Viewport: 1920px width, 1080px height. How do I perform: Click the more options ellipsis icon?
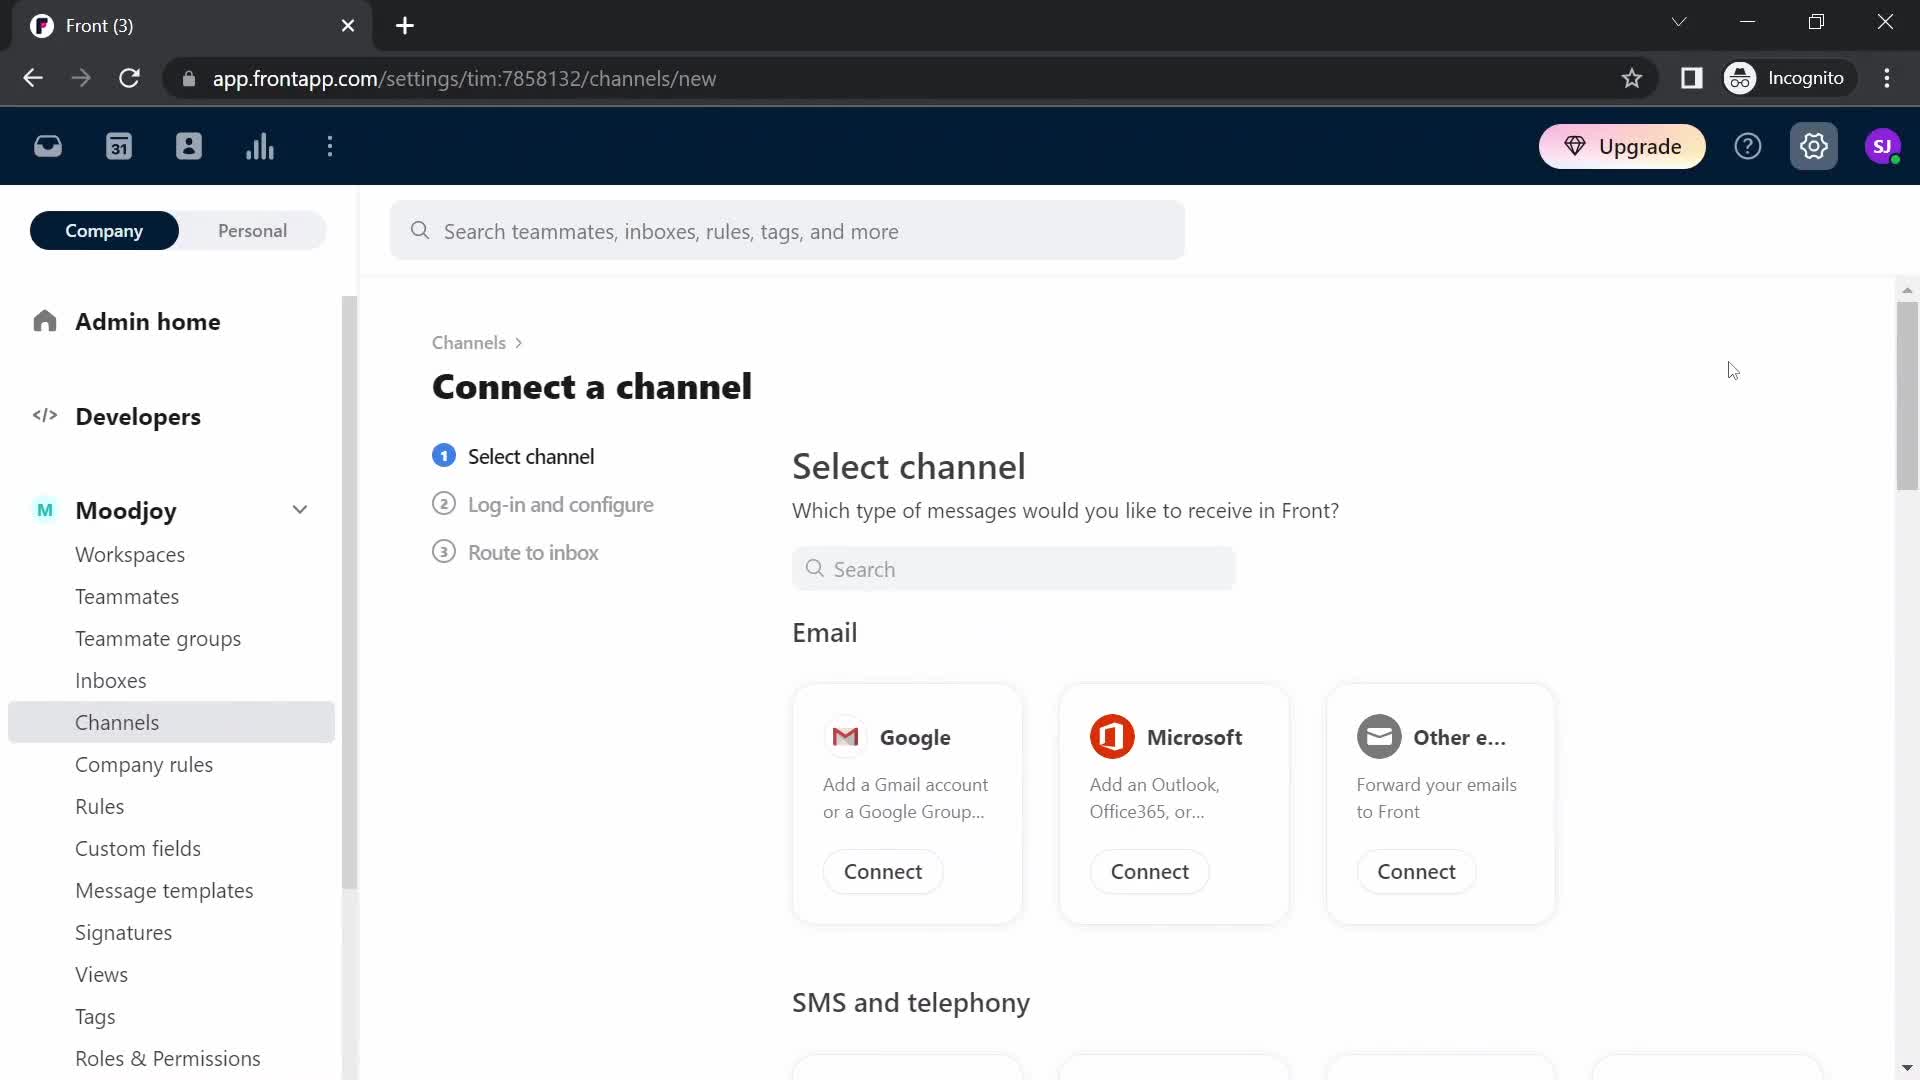[x=331, y=146]
